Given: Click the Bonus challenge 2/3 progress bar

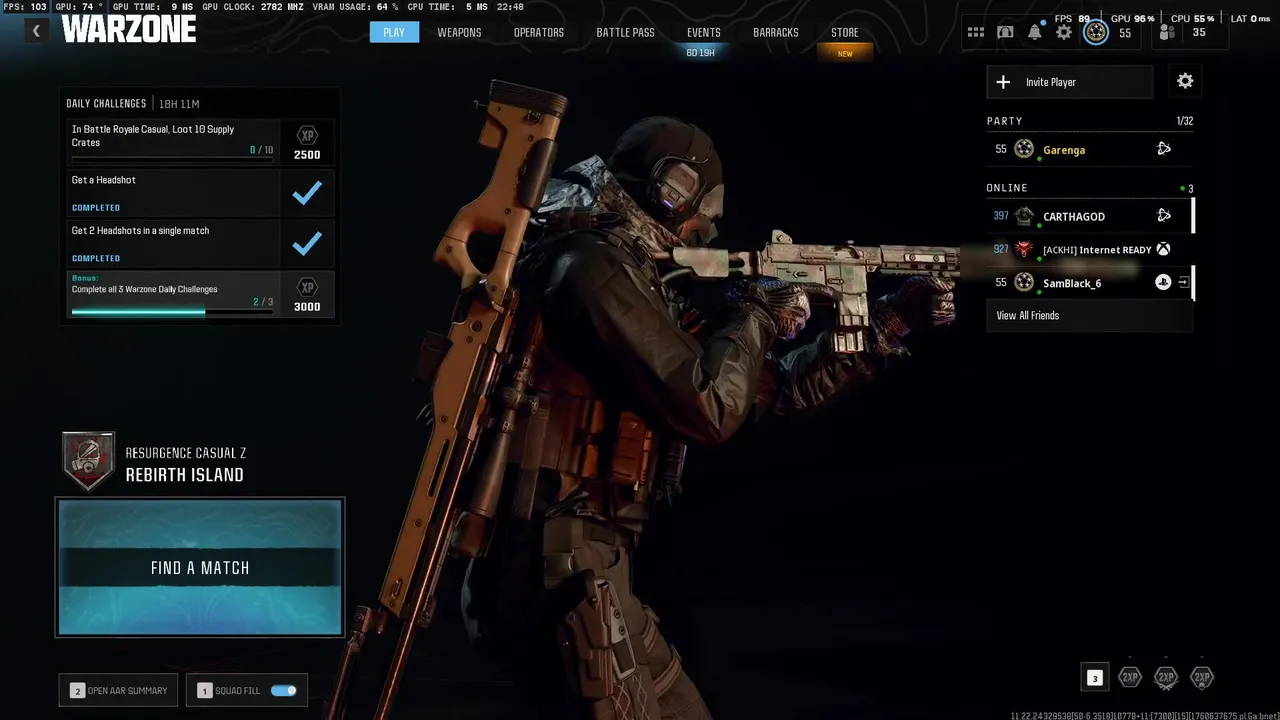Looking at the screenshot, I should click(x=172, y=311).
